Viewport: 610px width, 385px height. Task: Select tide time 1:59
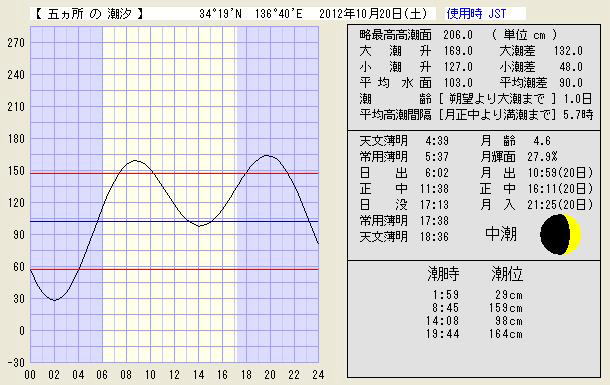point(446,295)
